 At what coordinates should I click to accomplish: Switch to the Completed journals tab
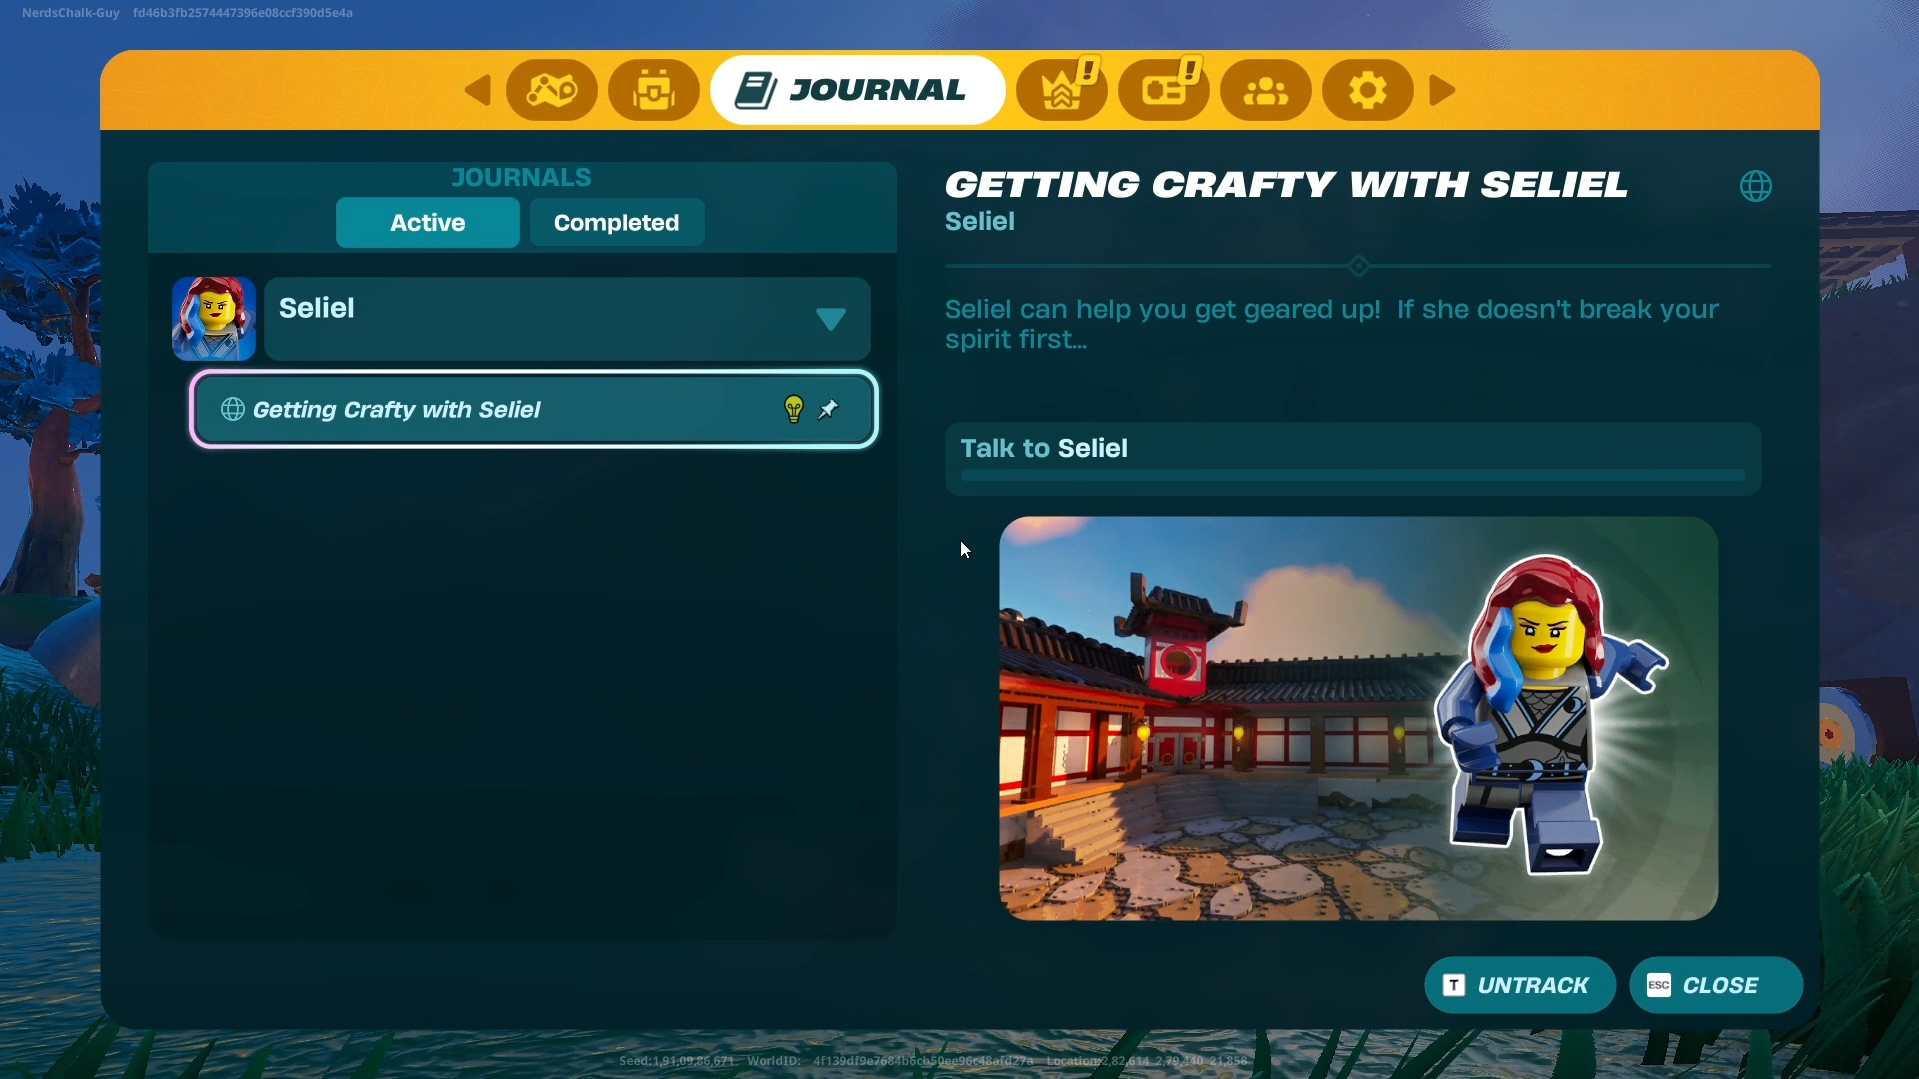pyautogui.click(x=616, y=223)
